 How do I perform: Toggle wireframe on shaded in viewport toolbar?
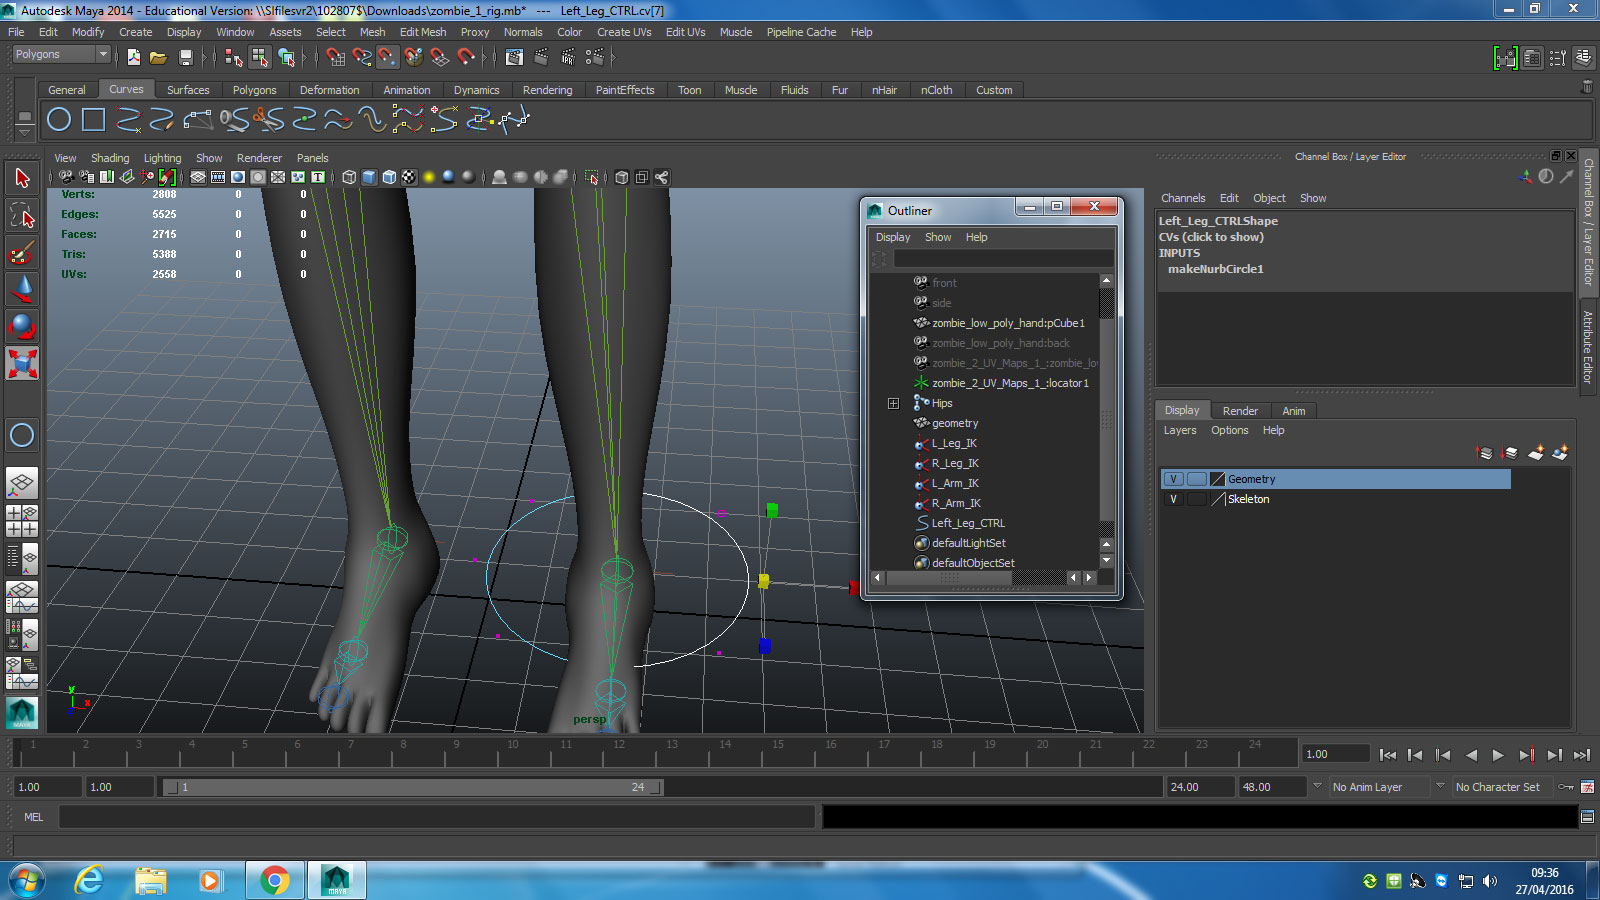pos(390,177)
